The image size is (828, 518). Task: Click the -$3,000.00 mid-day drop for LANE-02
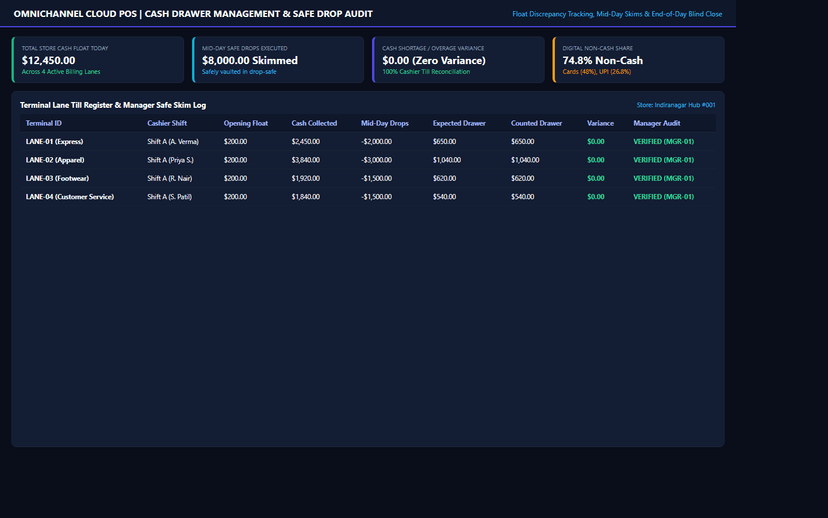coord(377,160)
